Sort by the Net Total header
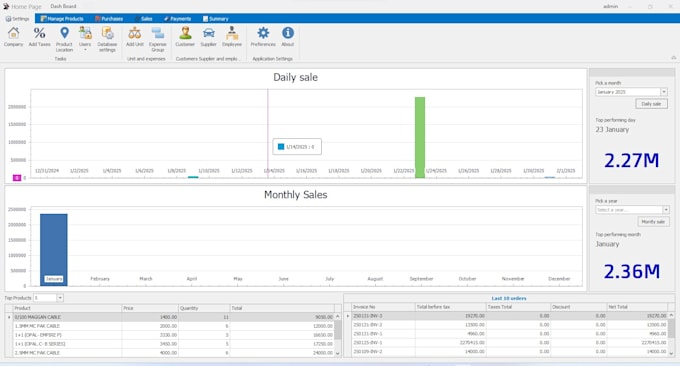 pos(637,307)
